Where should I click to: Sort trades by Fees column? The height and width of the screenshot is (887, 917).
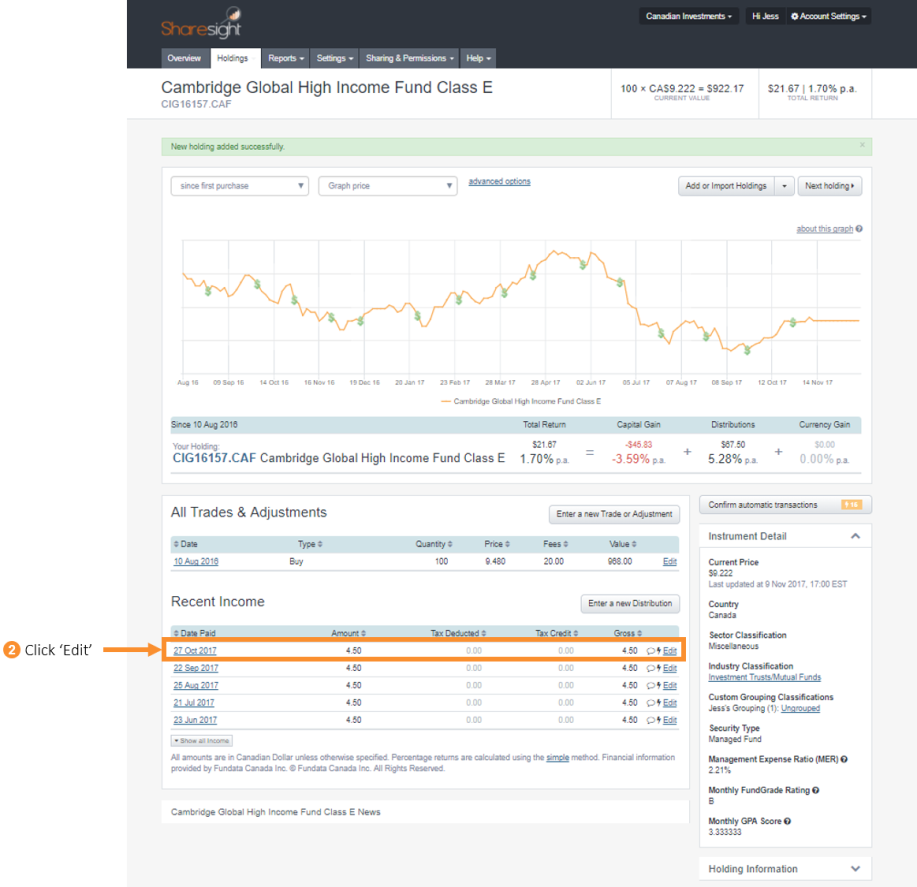tap(556, 544)
